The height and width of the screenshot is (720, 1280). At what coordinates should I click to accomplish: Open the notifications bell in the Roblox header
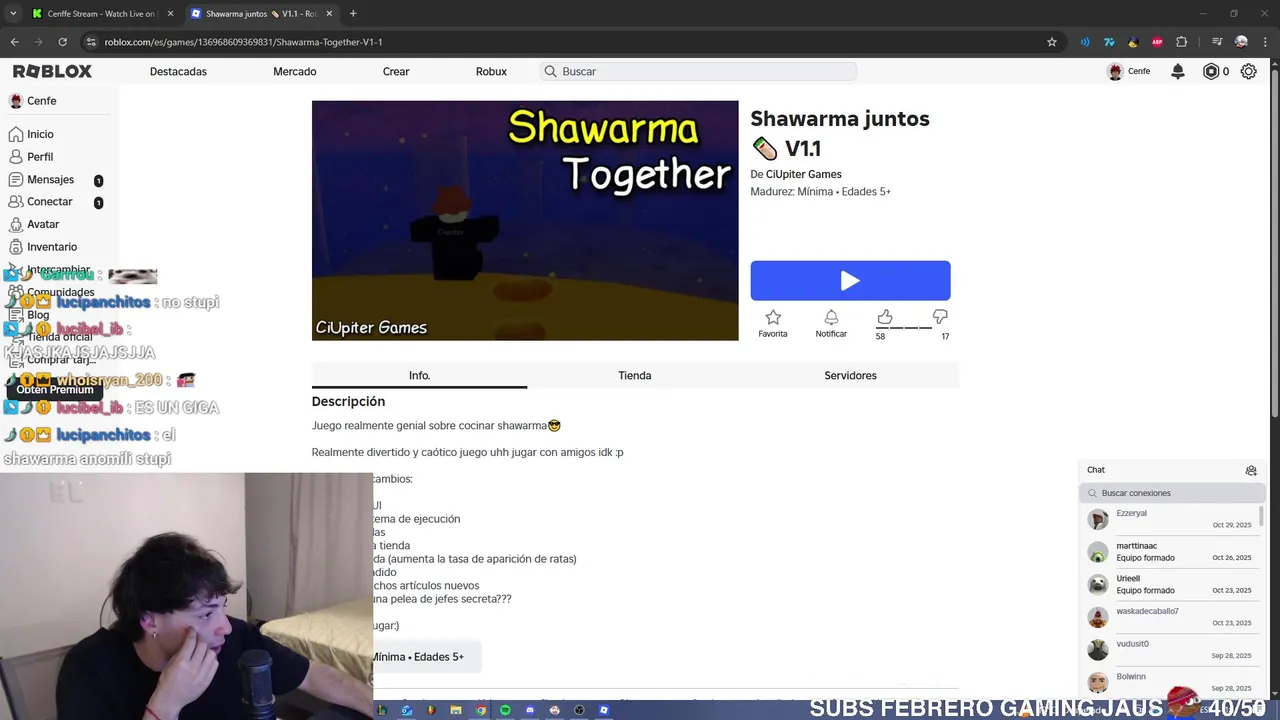coord(1178,71)
